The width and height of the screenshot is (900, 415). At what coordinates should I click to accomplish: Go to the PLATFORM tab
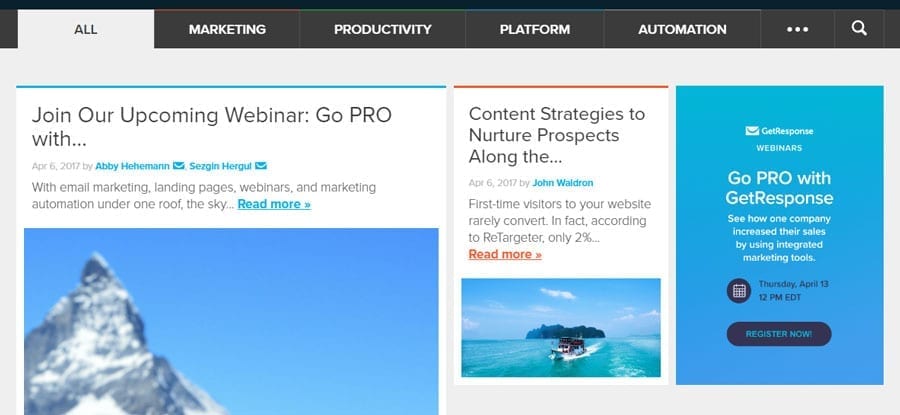point(535,29)
